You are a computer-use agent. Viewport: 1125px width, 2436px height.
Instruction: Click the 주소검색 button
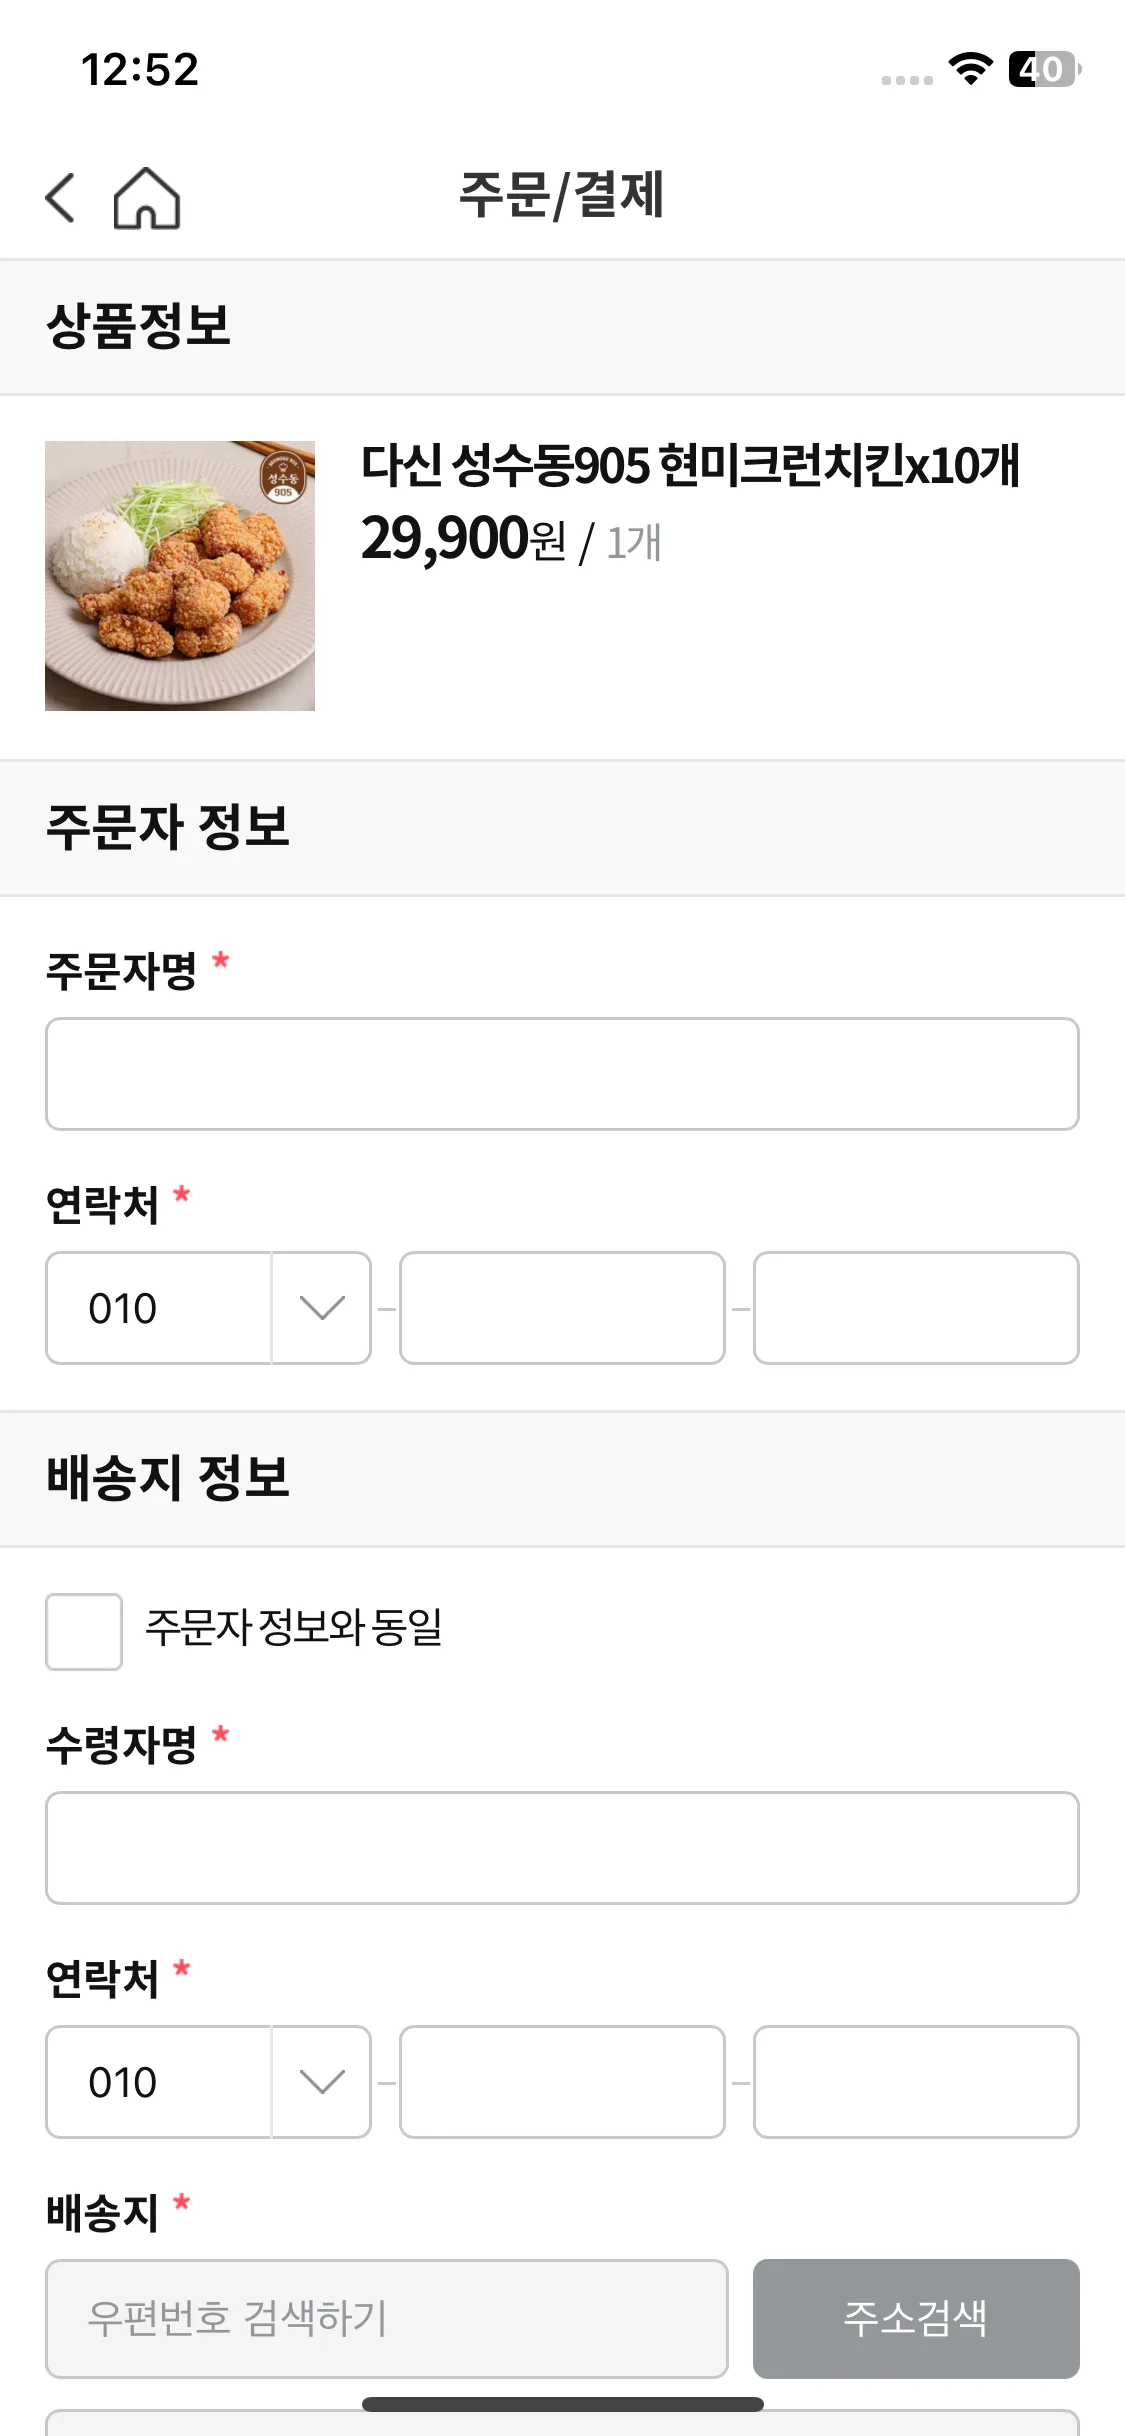pos(916,2318)
